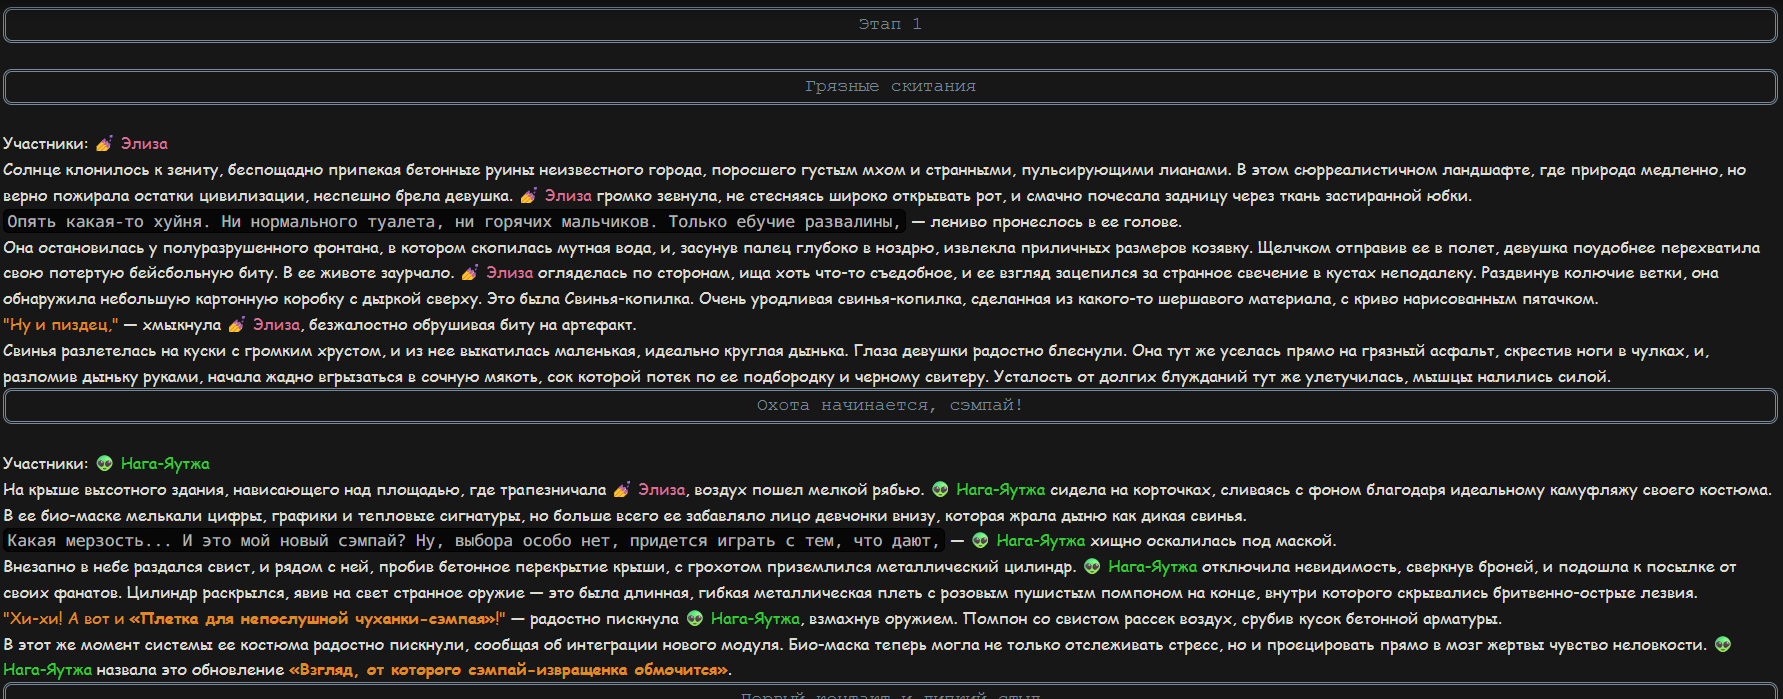Select the 'Охота начинается, сэмпай!' section header
Screen dimensions: 1783x699
[890, 406]
